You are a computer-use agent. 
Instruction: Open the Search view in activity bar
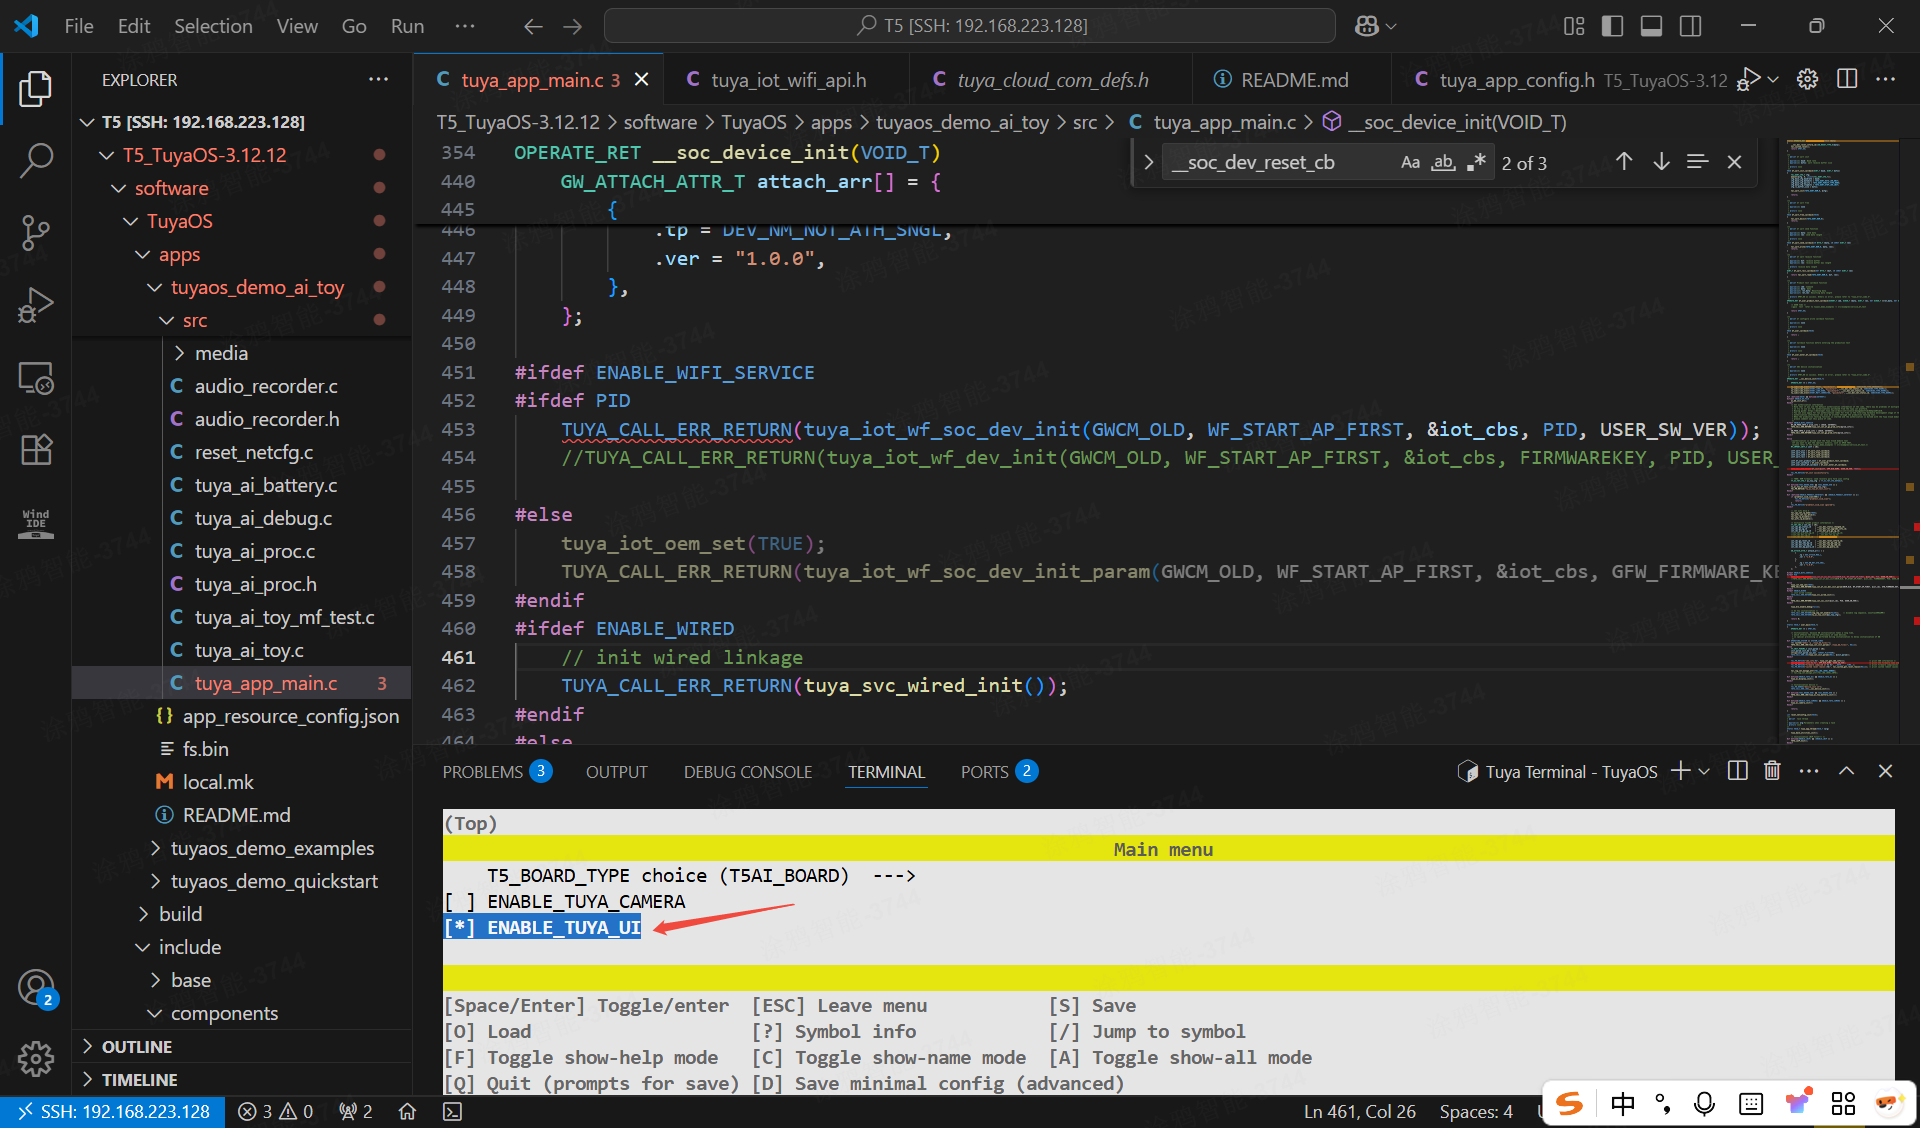(36, 160)
